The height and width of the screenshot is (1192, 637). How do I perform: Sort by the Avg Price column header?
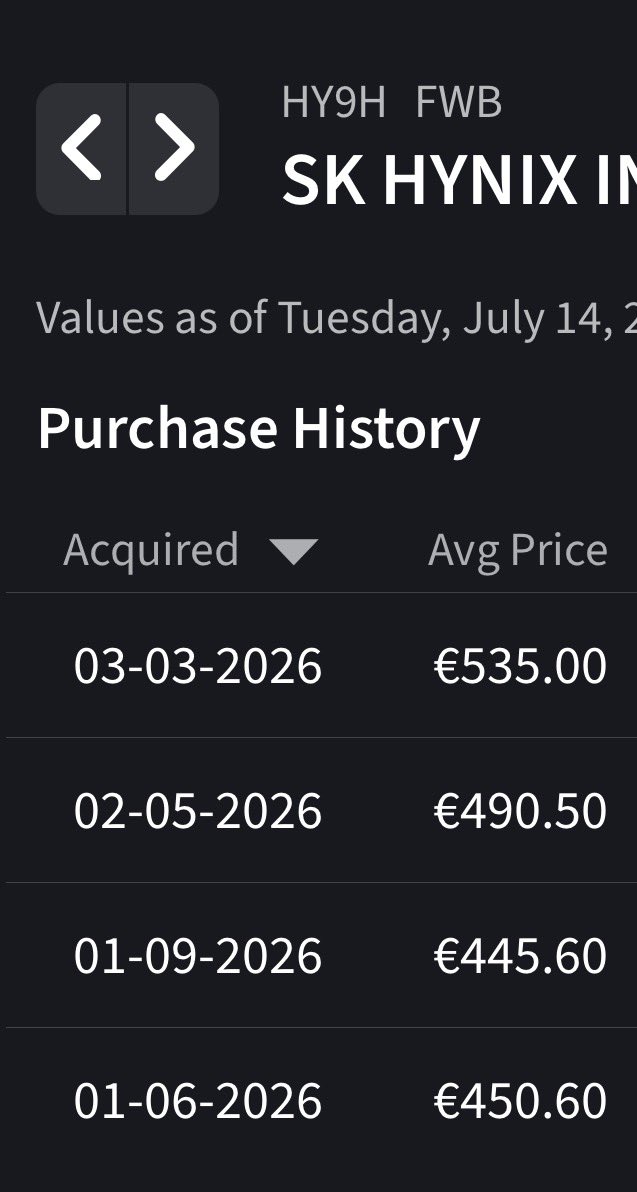pyautogui.click(x=518, y=550)
